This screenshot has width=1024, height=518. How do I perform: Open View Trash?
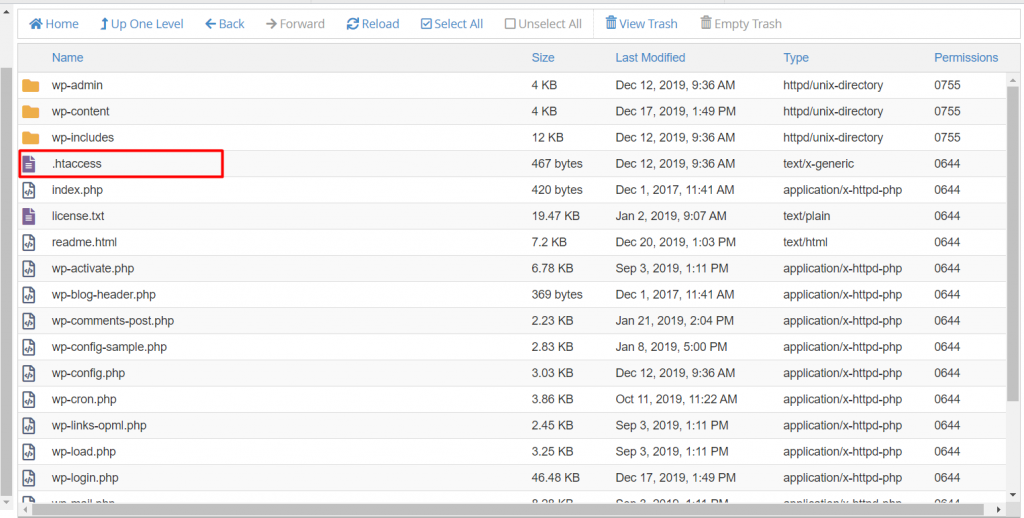[640, 24]
